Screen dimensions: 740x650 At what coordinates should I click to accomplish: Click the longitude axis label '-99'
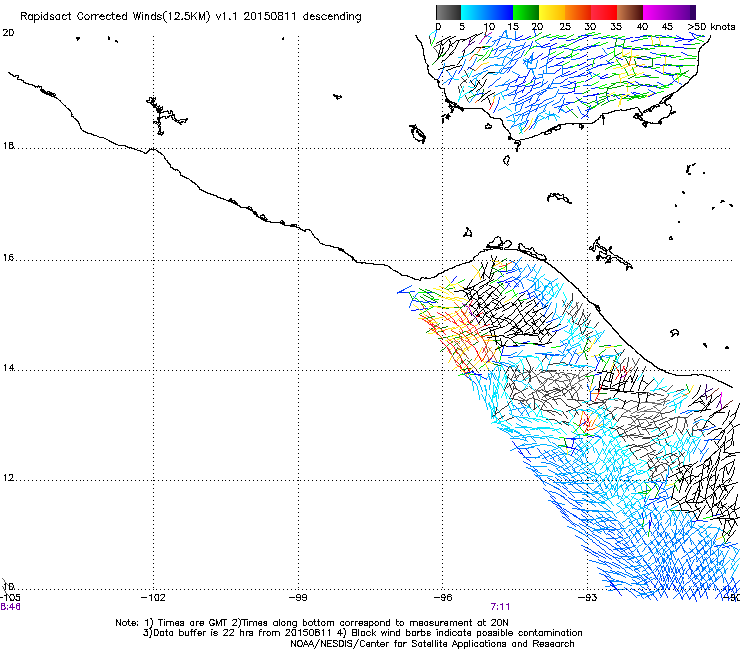[298, 598]
